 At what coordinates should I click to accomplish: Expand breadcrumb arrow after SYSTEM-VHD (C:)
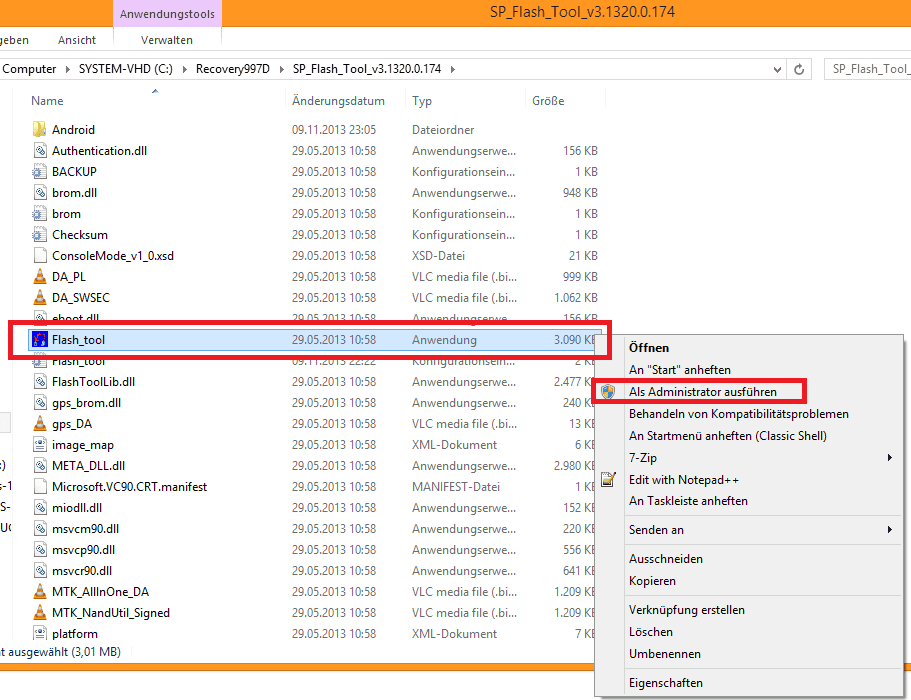tap(185, 69)
